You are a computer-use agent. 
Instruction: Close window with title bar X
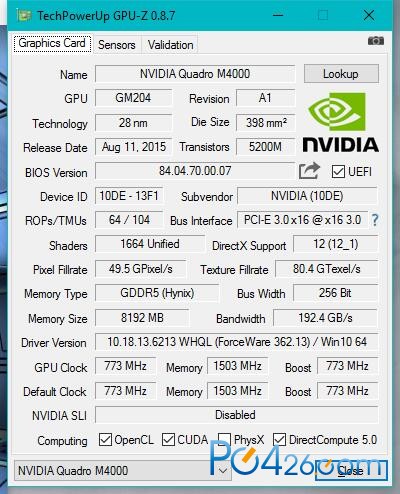coord(369,15)
